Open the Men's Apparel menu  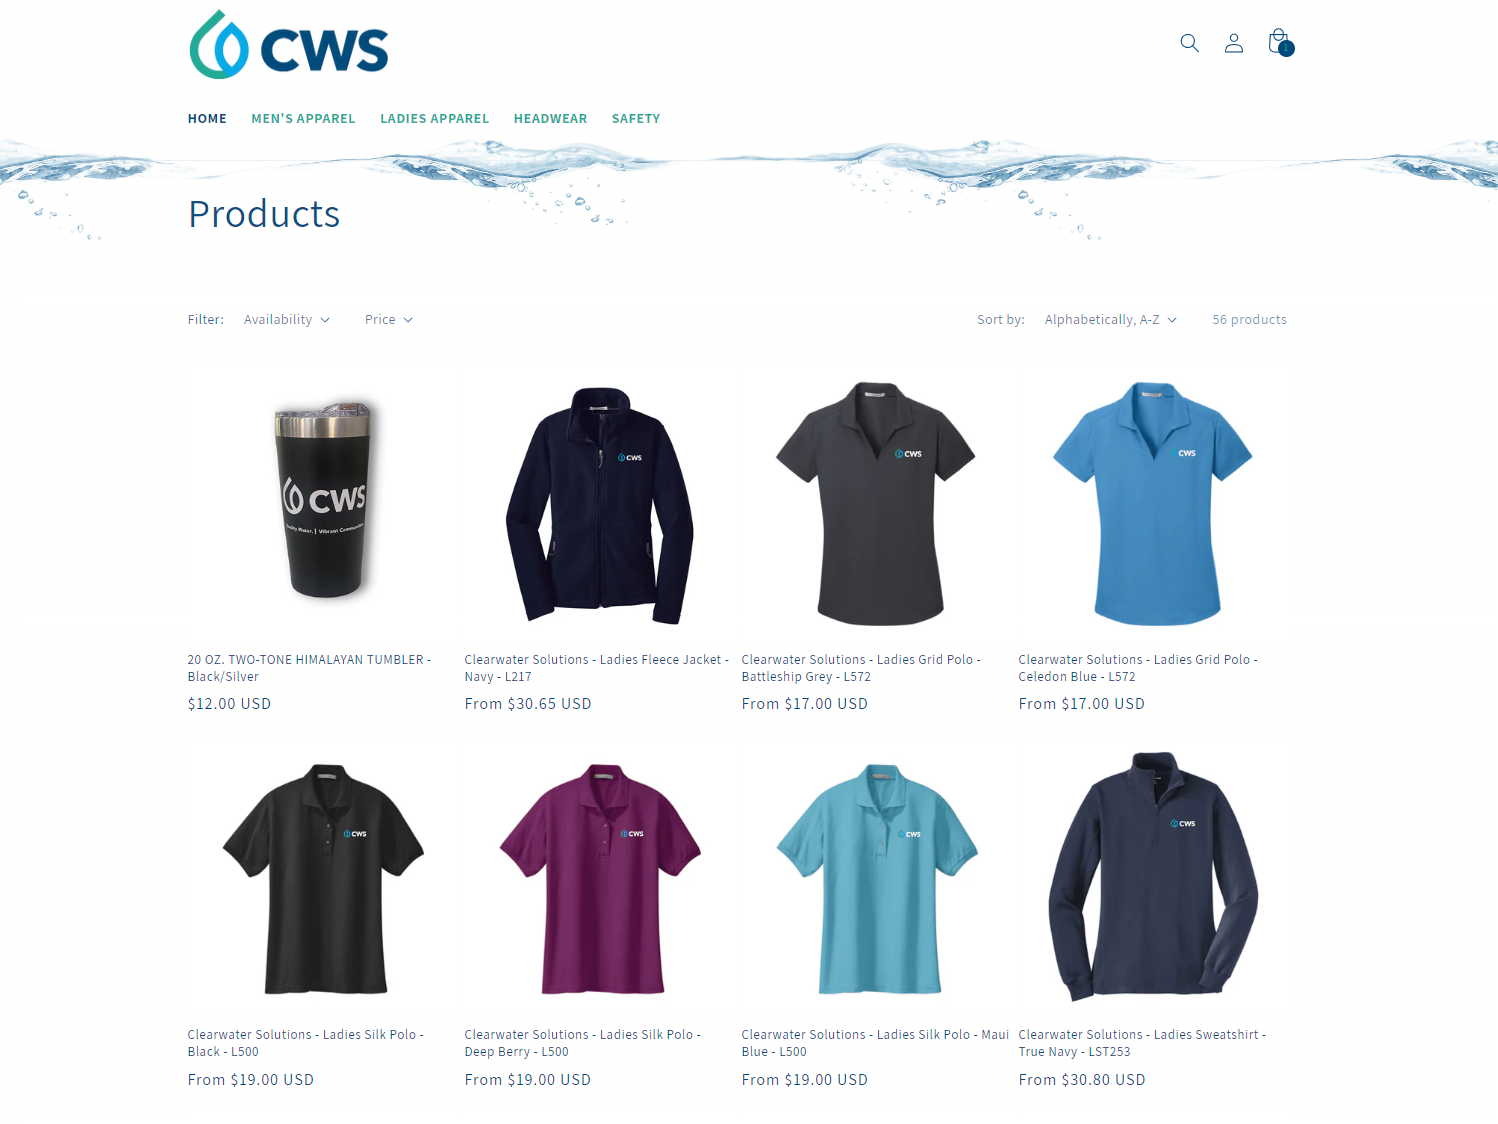pos(303,119)
